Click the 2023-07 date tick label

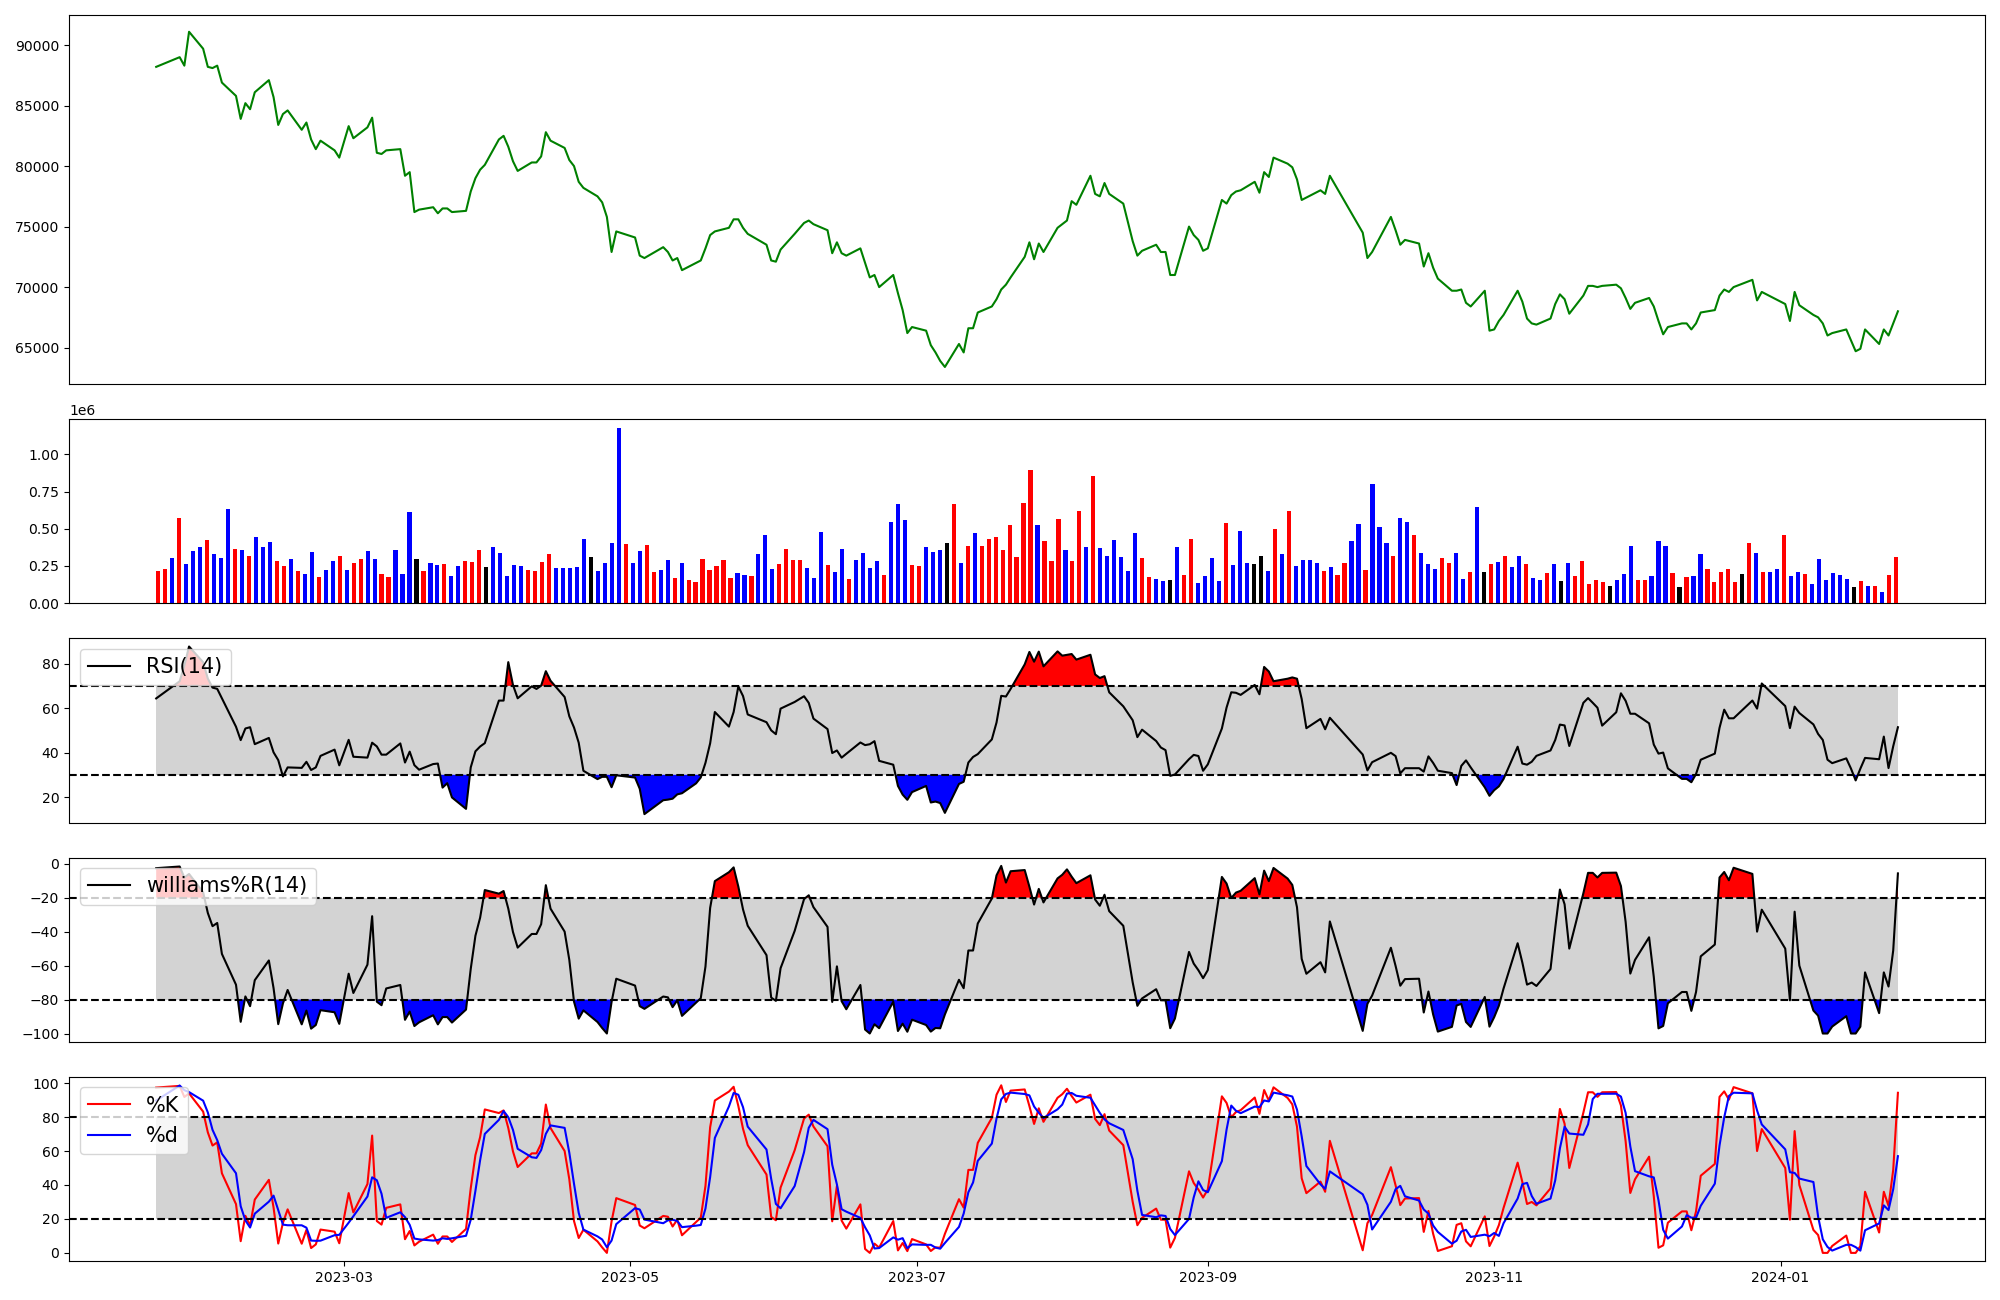(x=917, y=1277)
